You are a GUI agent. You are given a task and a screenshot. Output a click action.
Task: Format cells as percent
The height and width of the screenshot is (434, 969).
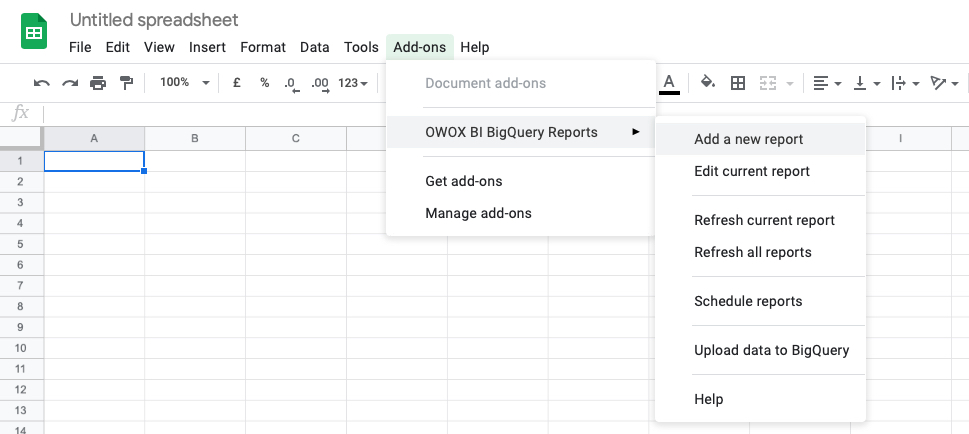click(x=264, y=83)
